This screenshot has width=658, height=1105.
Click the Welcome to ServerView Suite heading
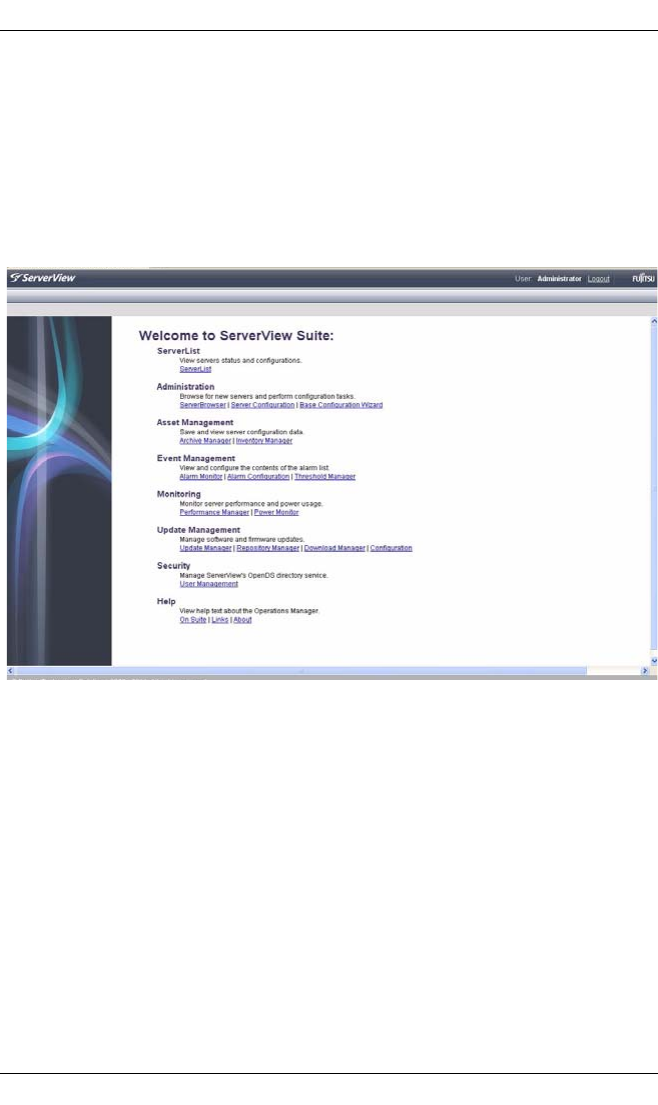pos(236,336)
